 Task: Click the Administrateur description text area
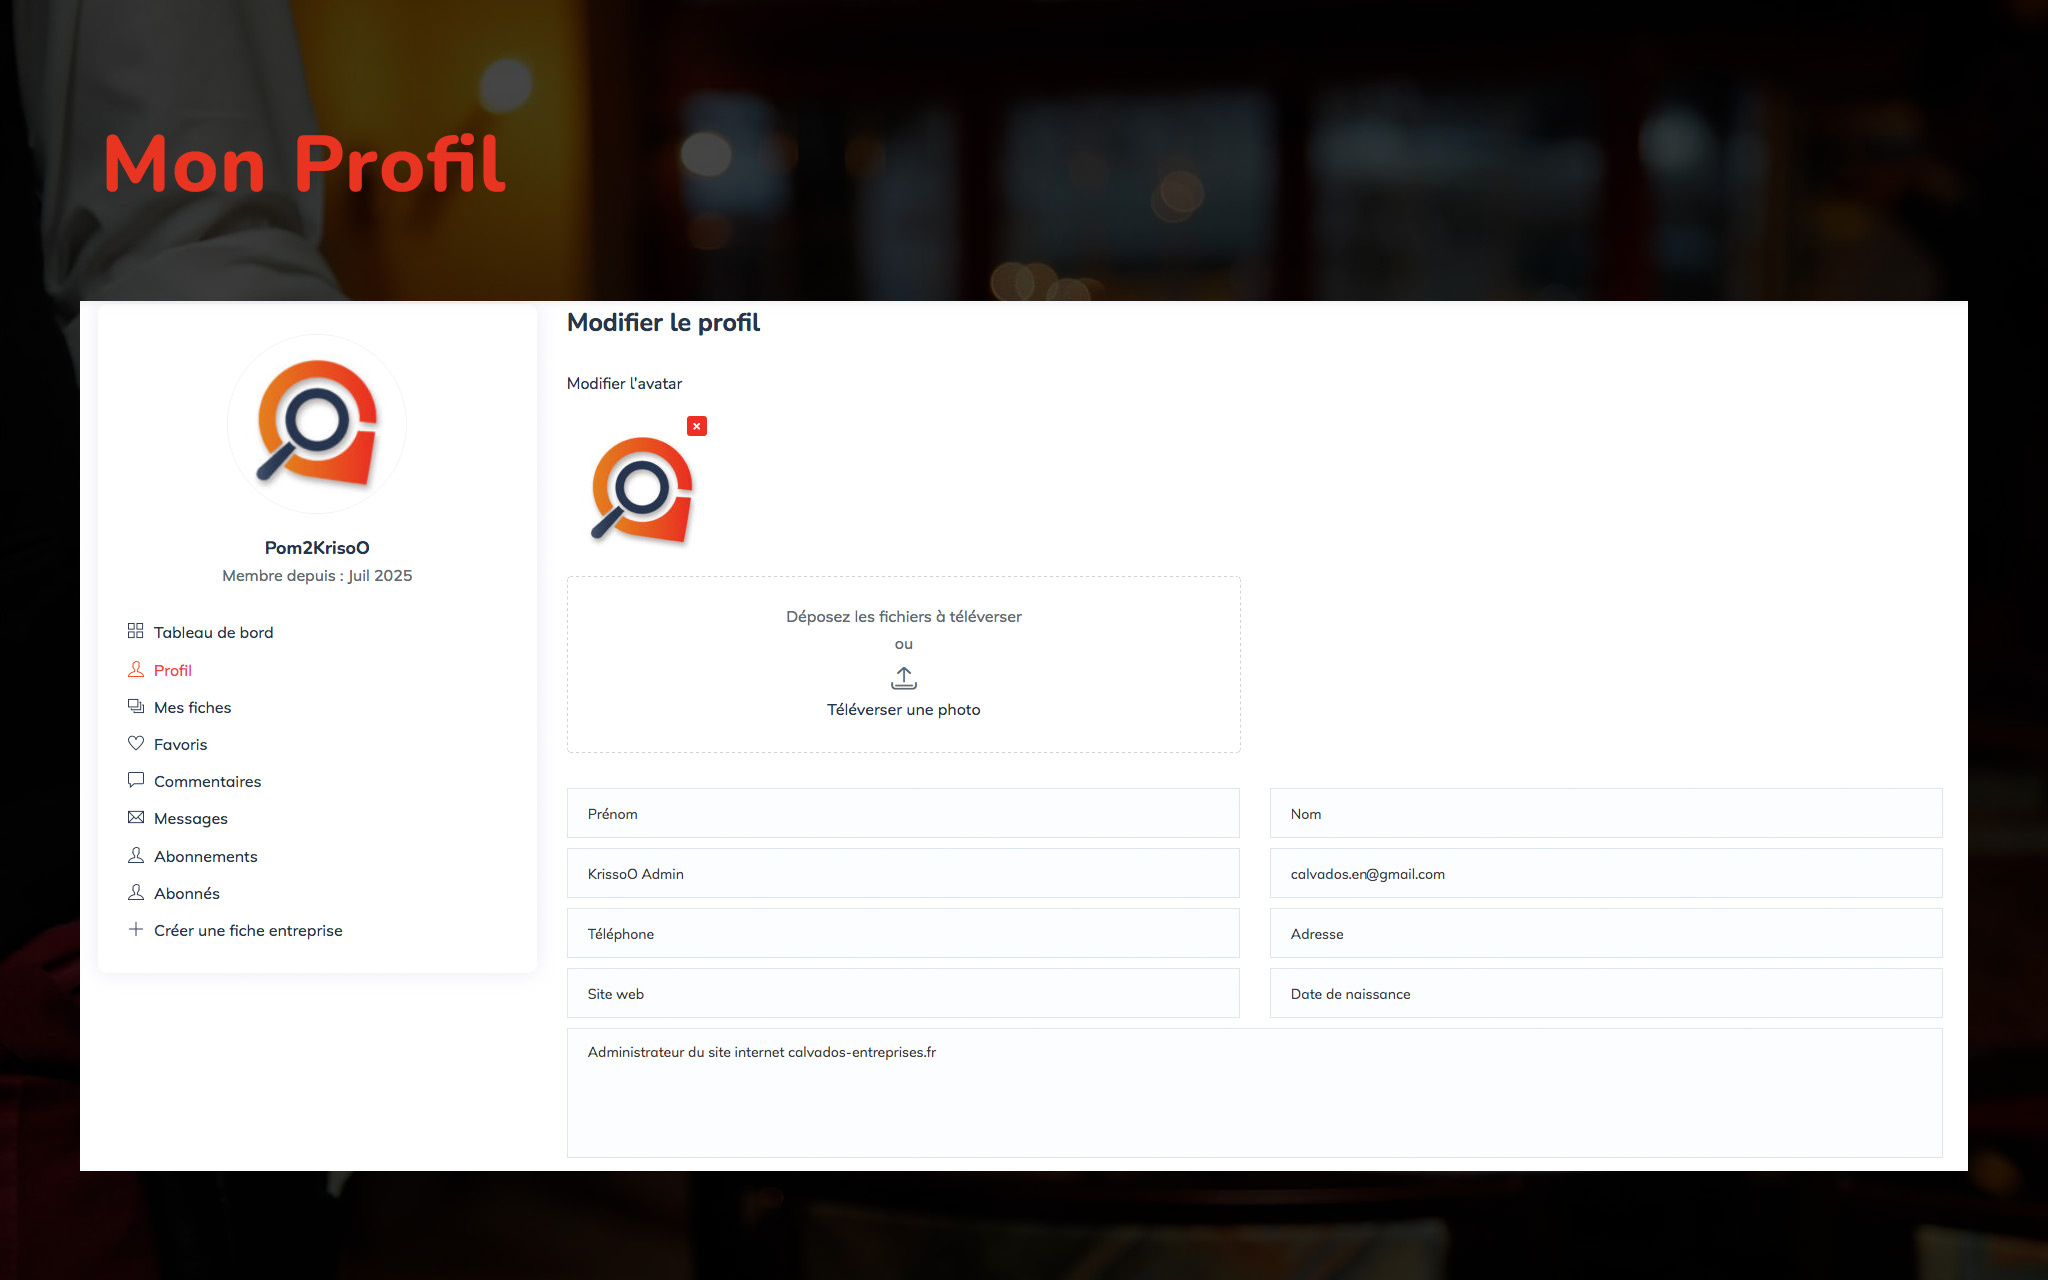(x=1253, y=1092)
